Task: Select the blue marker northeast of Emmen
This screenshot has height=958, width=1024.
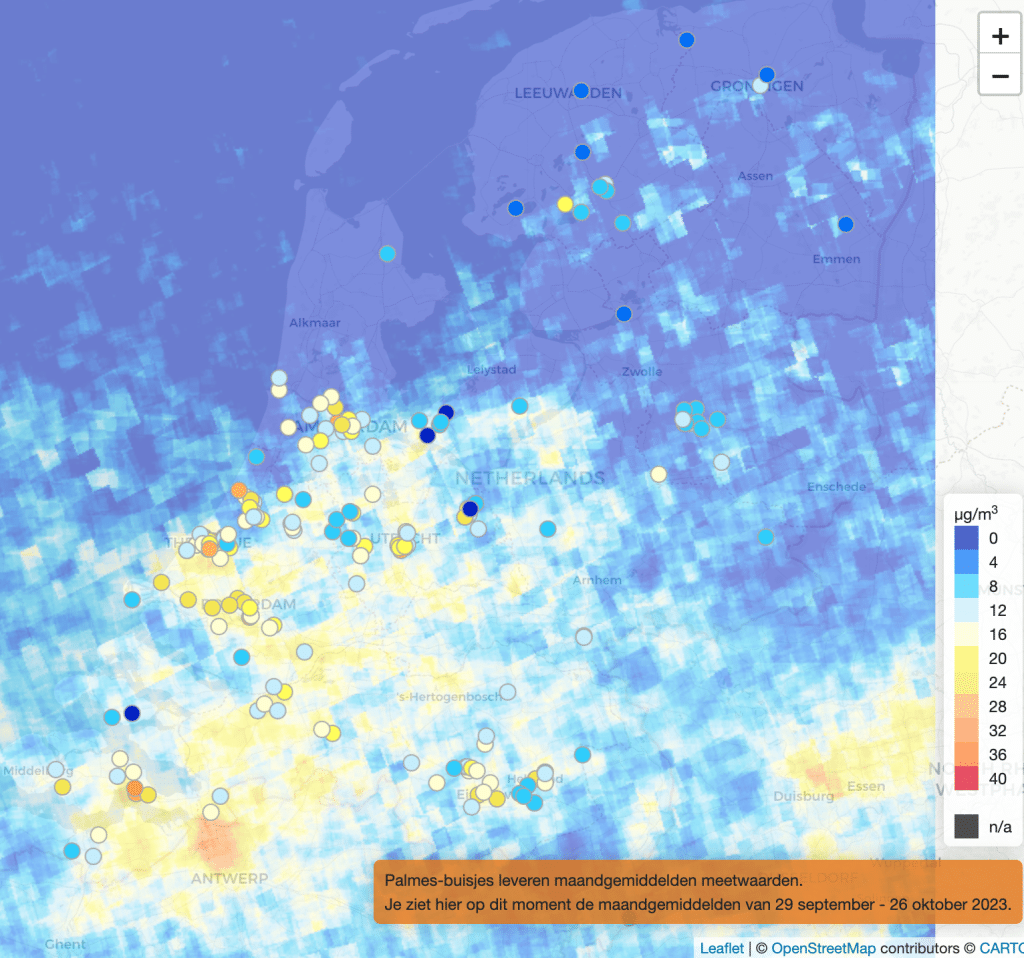Action: (x=846, y=224)
